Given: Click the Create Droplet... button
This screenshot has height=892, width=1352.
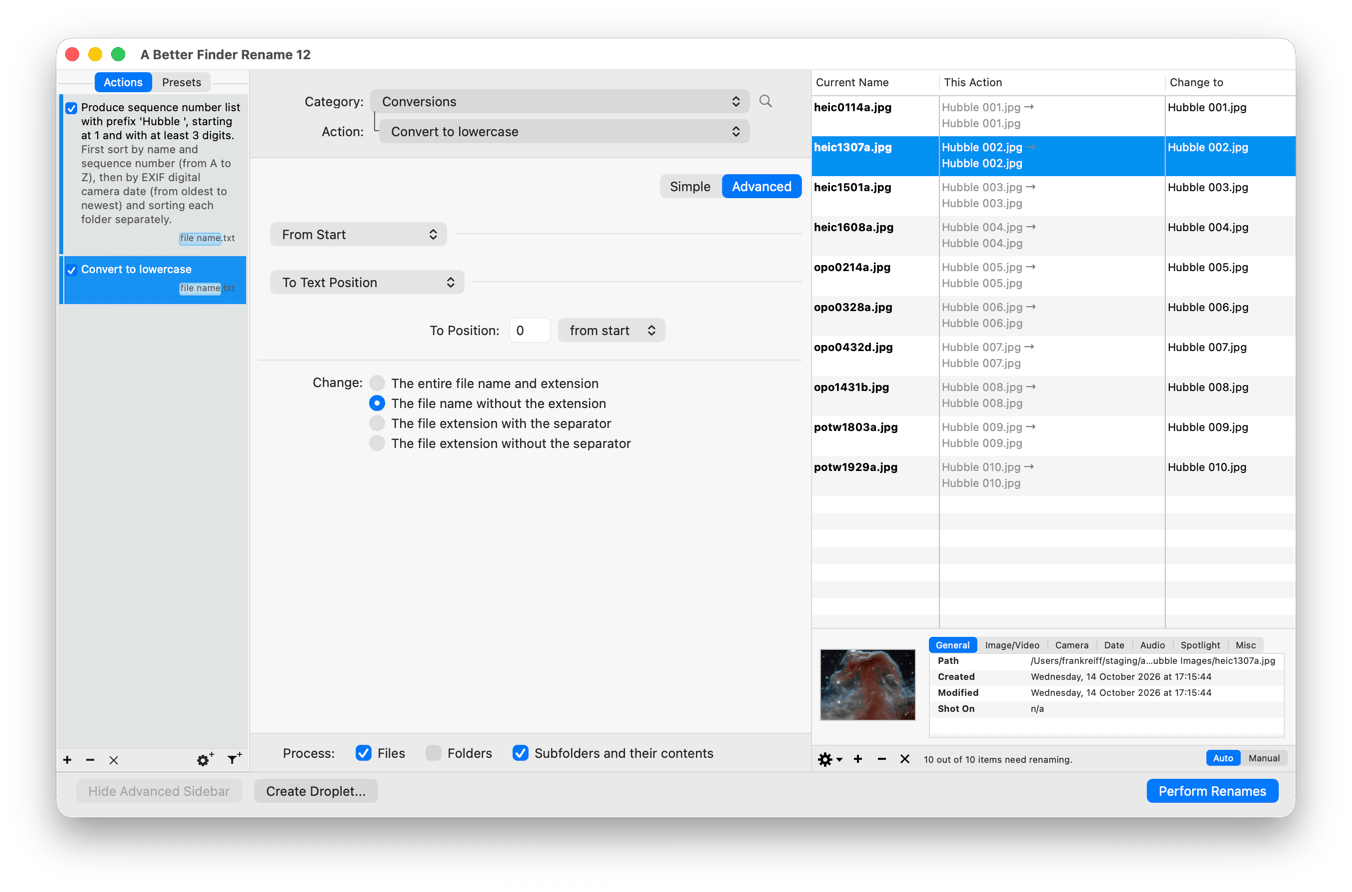Looking at the screenshot, I should coord(316,791).
